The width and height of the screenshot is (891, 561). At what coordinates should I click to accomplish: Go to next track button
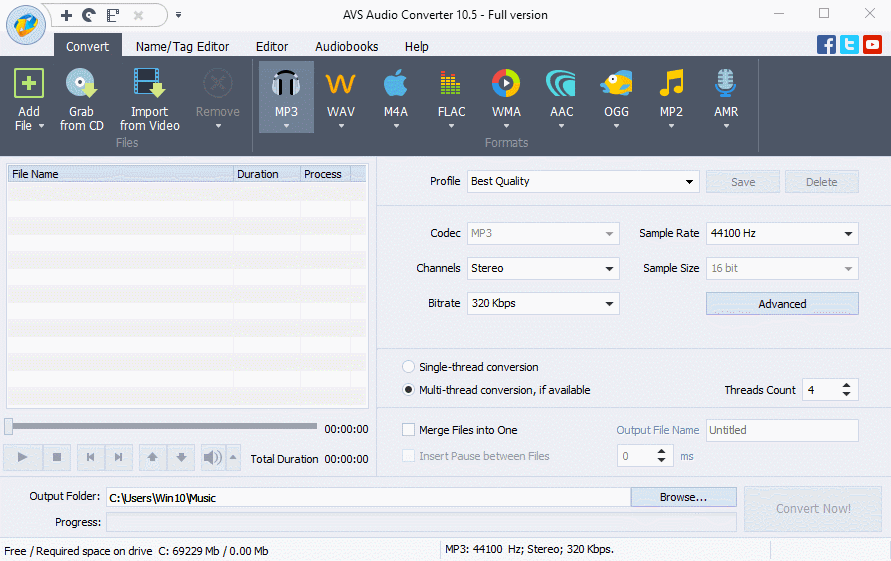coord(119,457)
